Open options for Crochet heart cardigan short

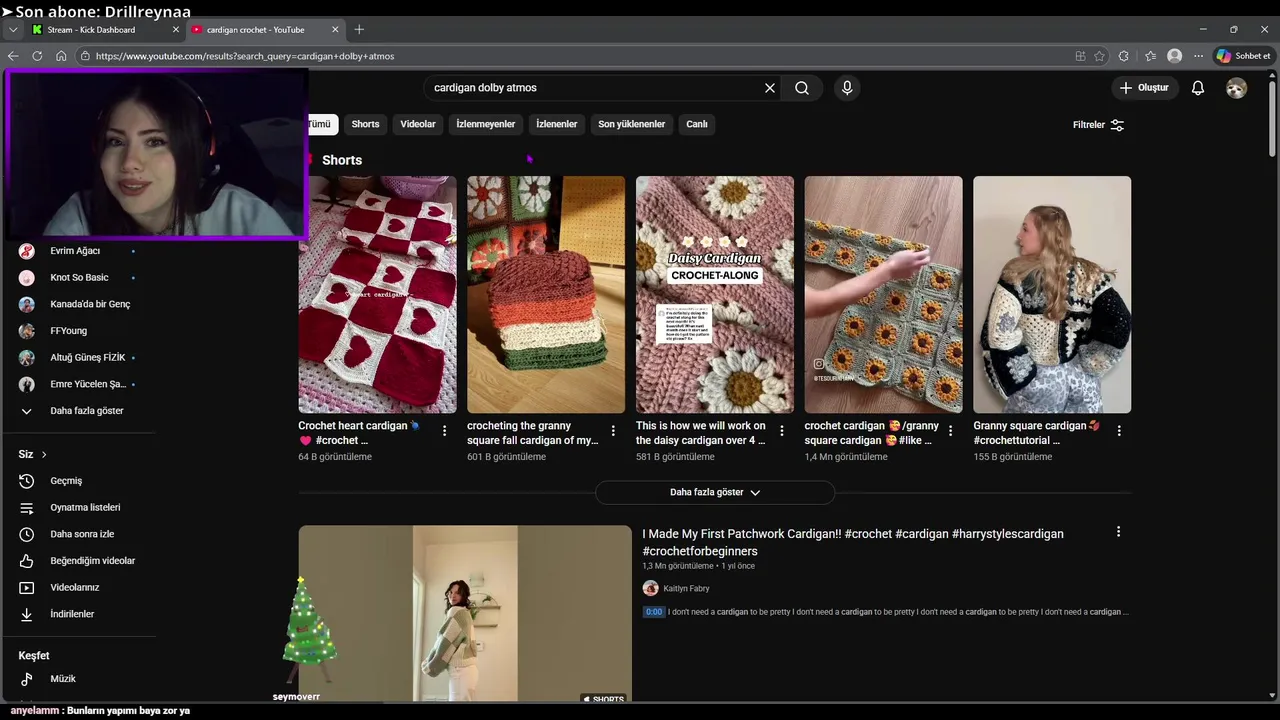pyautogui.click(x=445, y=431)
